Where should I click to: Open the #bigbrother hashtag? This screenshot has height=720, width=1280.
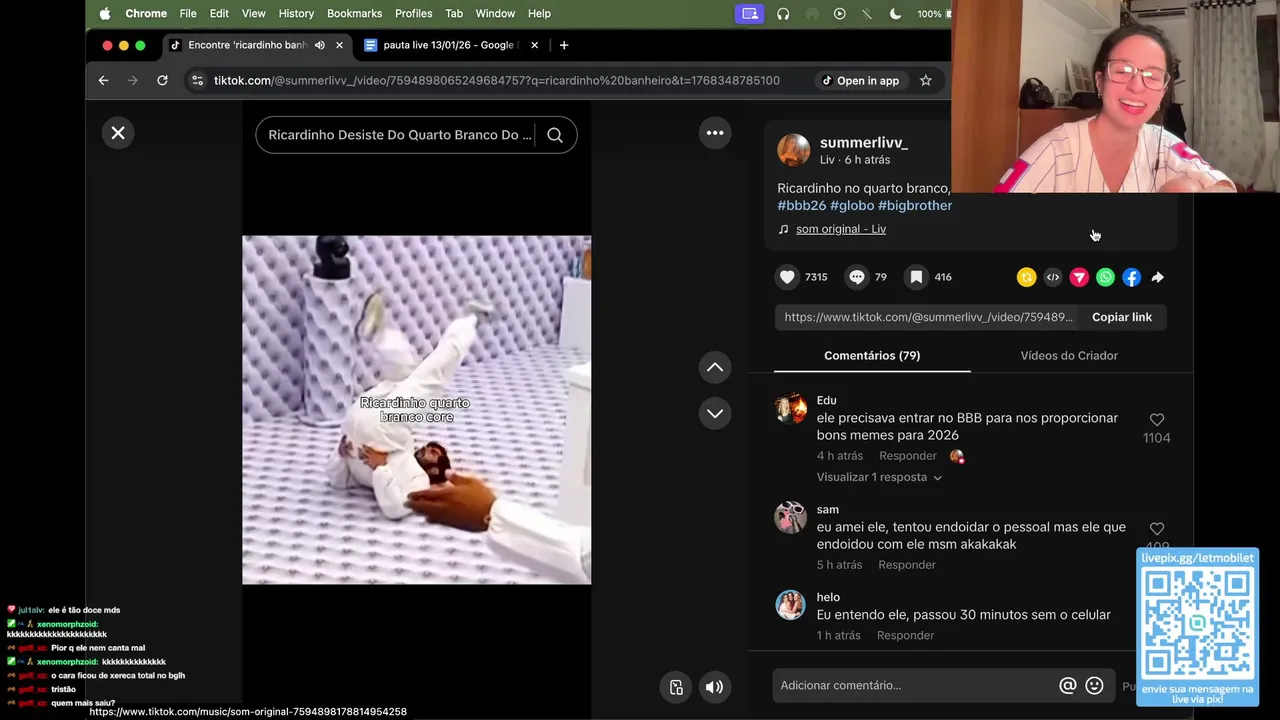[915, 205]
